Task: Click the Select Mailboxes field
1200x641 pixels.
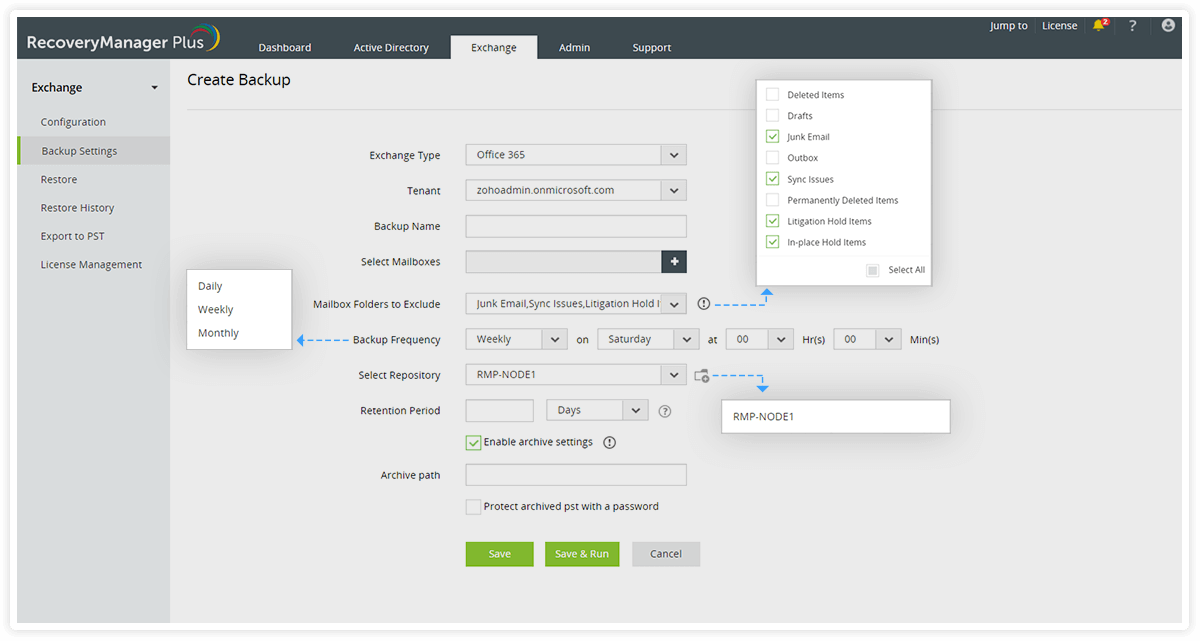Action: (564, 262)
